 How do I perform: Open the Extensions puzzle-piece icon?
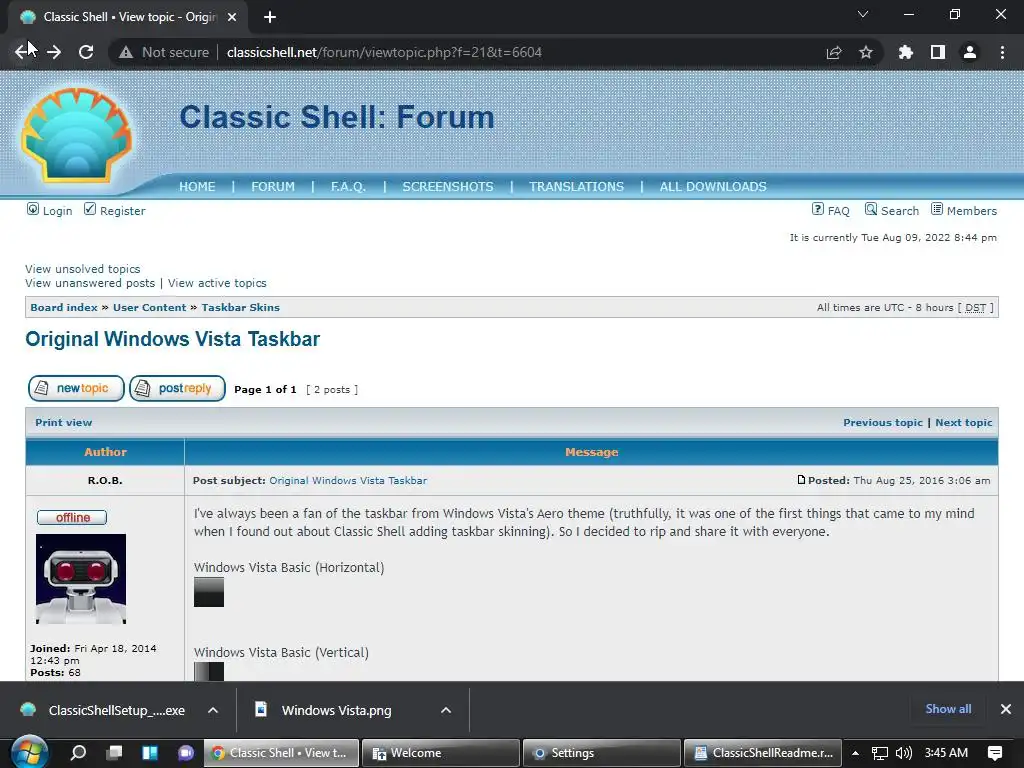[905, 52]
